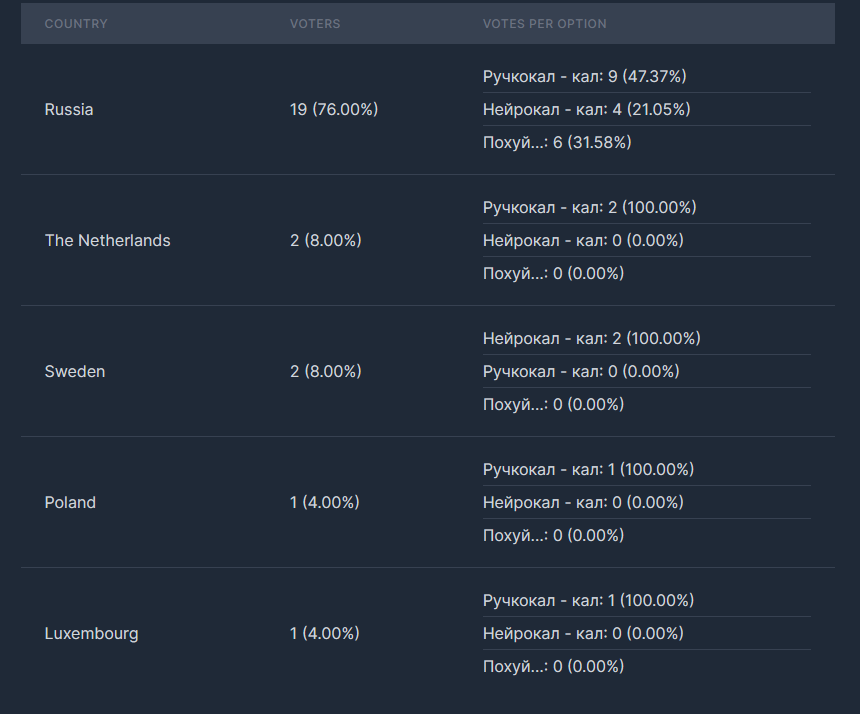The image size is (860, 714).
Task: Click the VOTES PER OPTION column header
Action: [x=544, y=23]
